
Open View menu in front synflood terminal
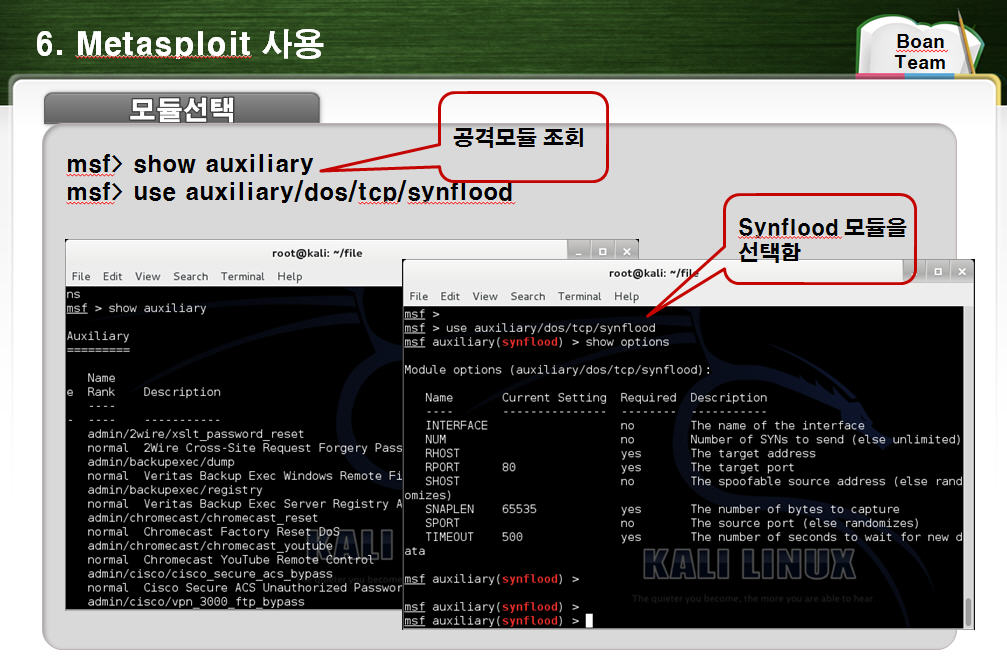[485, 296]
